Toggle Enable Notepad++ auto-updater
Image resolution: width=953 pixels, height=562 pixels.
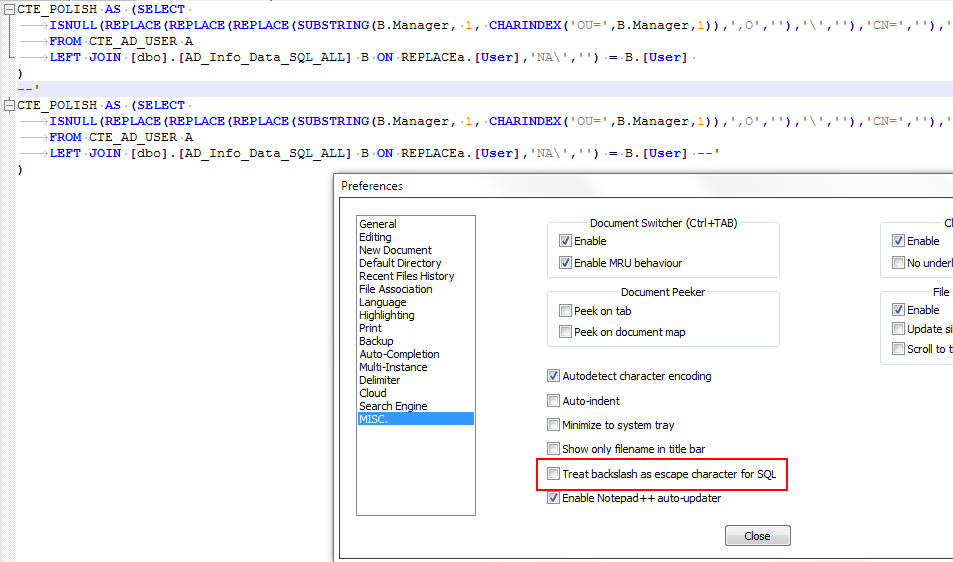tap(553, 498)
